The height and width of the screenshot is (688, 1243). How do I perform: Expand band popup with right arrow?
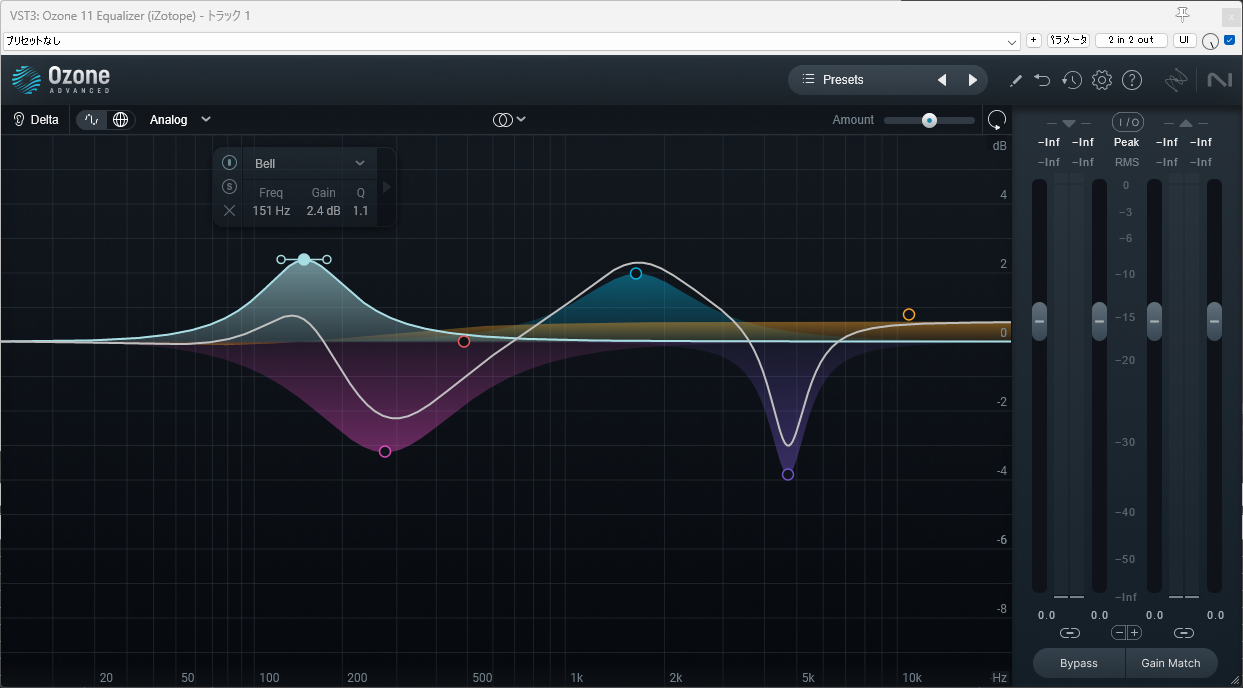pos(387,186)
